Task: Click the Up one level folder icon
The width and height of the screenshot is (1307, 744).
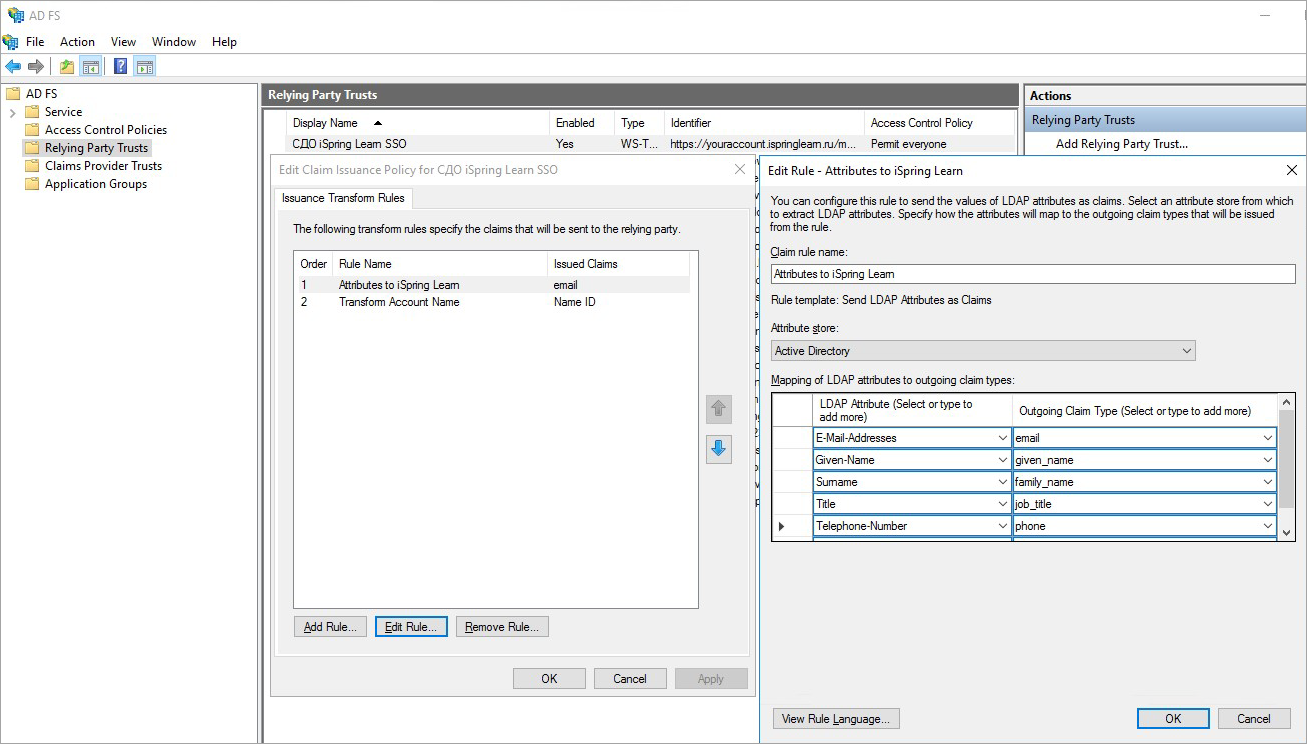Action: [66, 67]
